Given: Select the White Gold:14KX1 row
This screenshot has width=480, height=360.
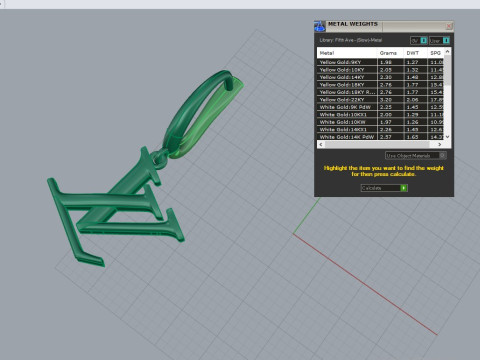Looking at the screenshot, I should (380, 129).
